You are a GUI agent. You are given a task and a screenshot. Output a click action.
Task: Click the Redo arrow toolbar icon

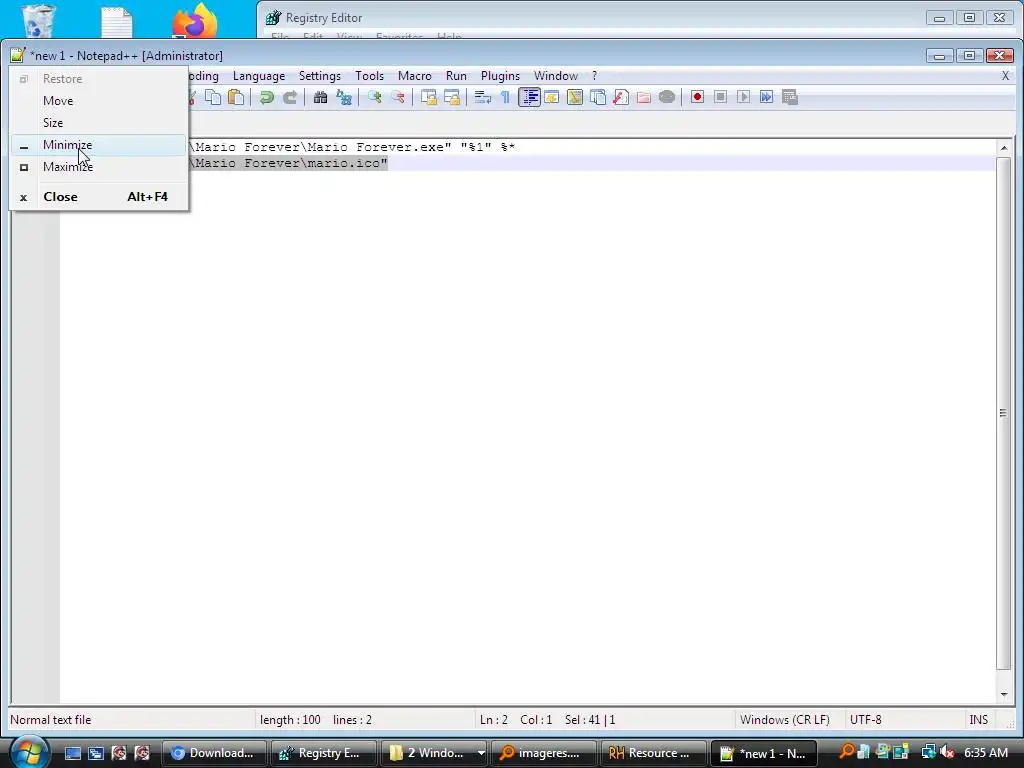click(x=289, y=97)
